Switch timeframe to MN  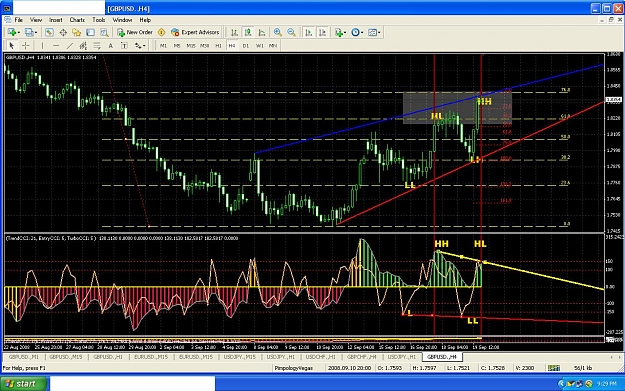click(273, 46)
